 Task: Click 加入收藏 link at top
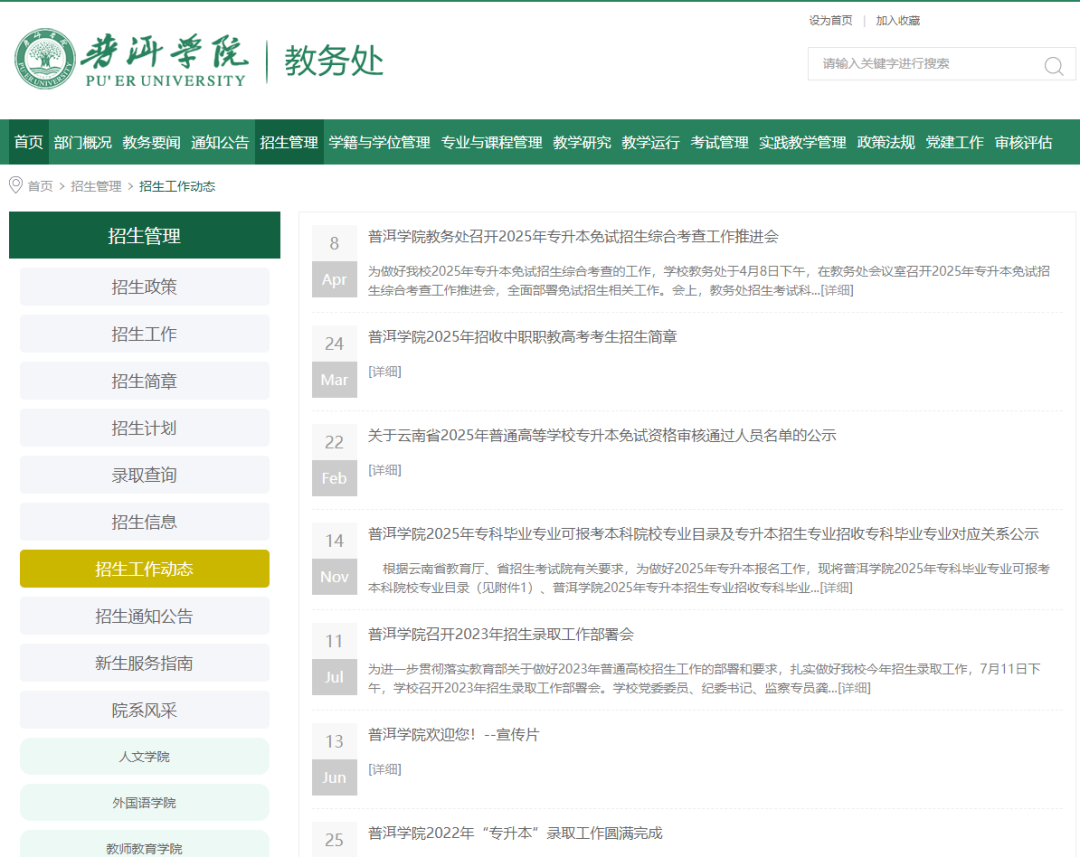[x=897, y=21]
